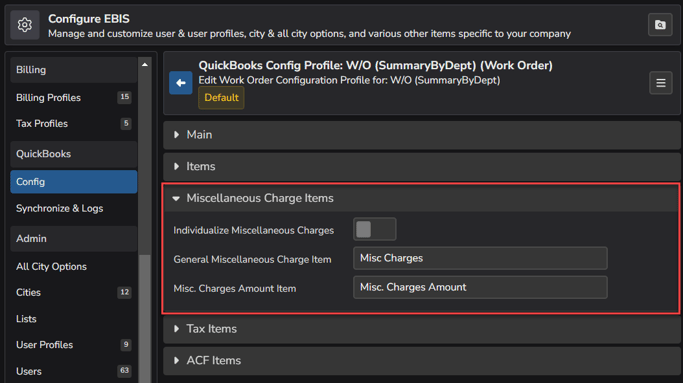
Task: Click the scroll-up arrow in sidebar
Action: pyautogui.click(x=145, y=65)
